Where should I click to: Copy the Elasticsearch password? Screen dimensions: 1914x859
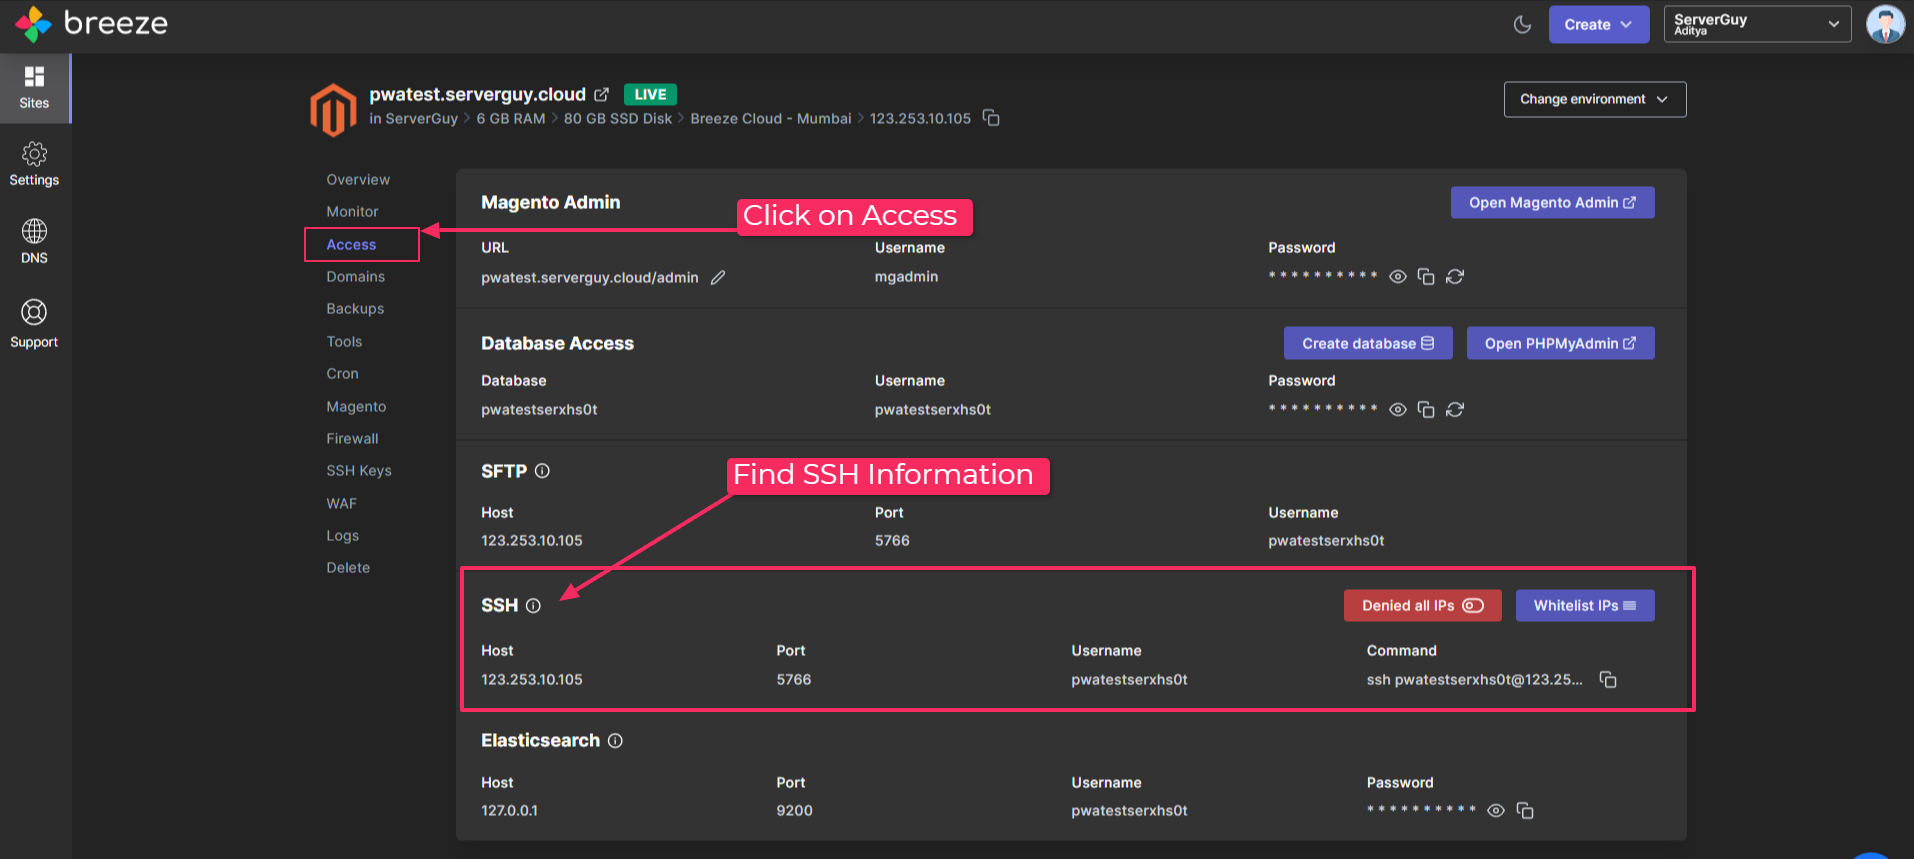1525,811
